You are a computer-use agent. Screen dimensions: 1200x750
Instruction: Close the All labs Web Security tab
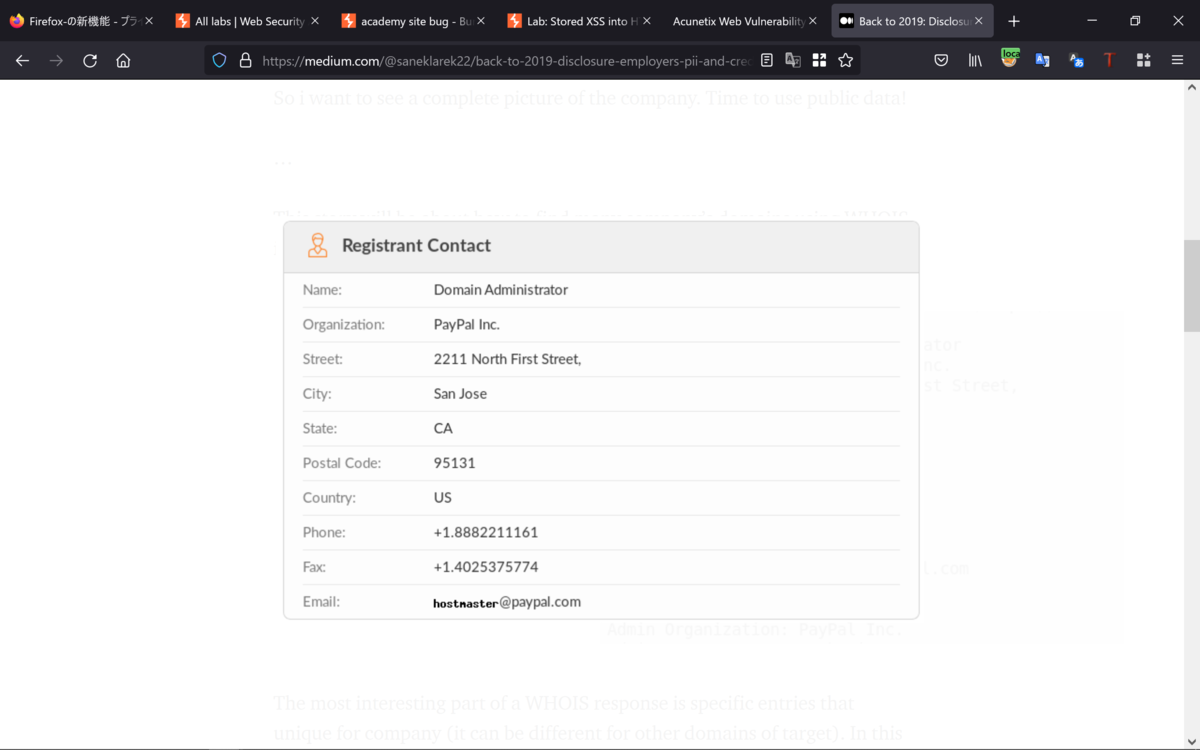315,21
